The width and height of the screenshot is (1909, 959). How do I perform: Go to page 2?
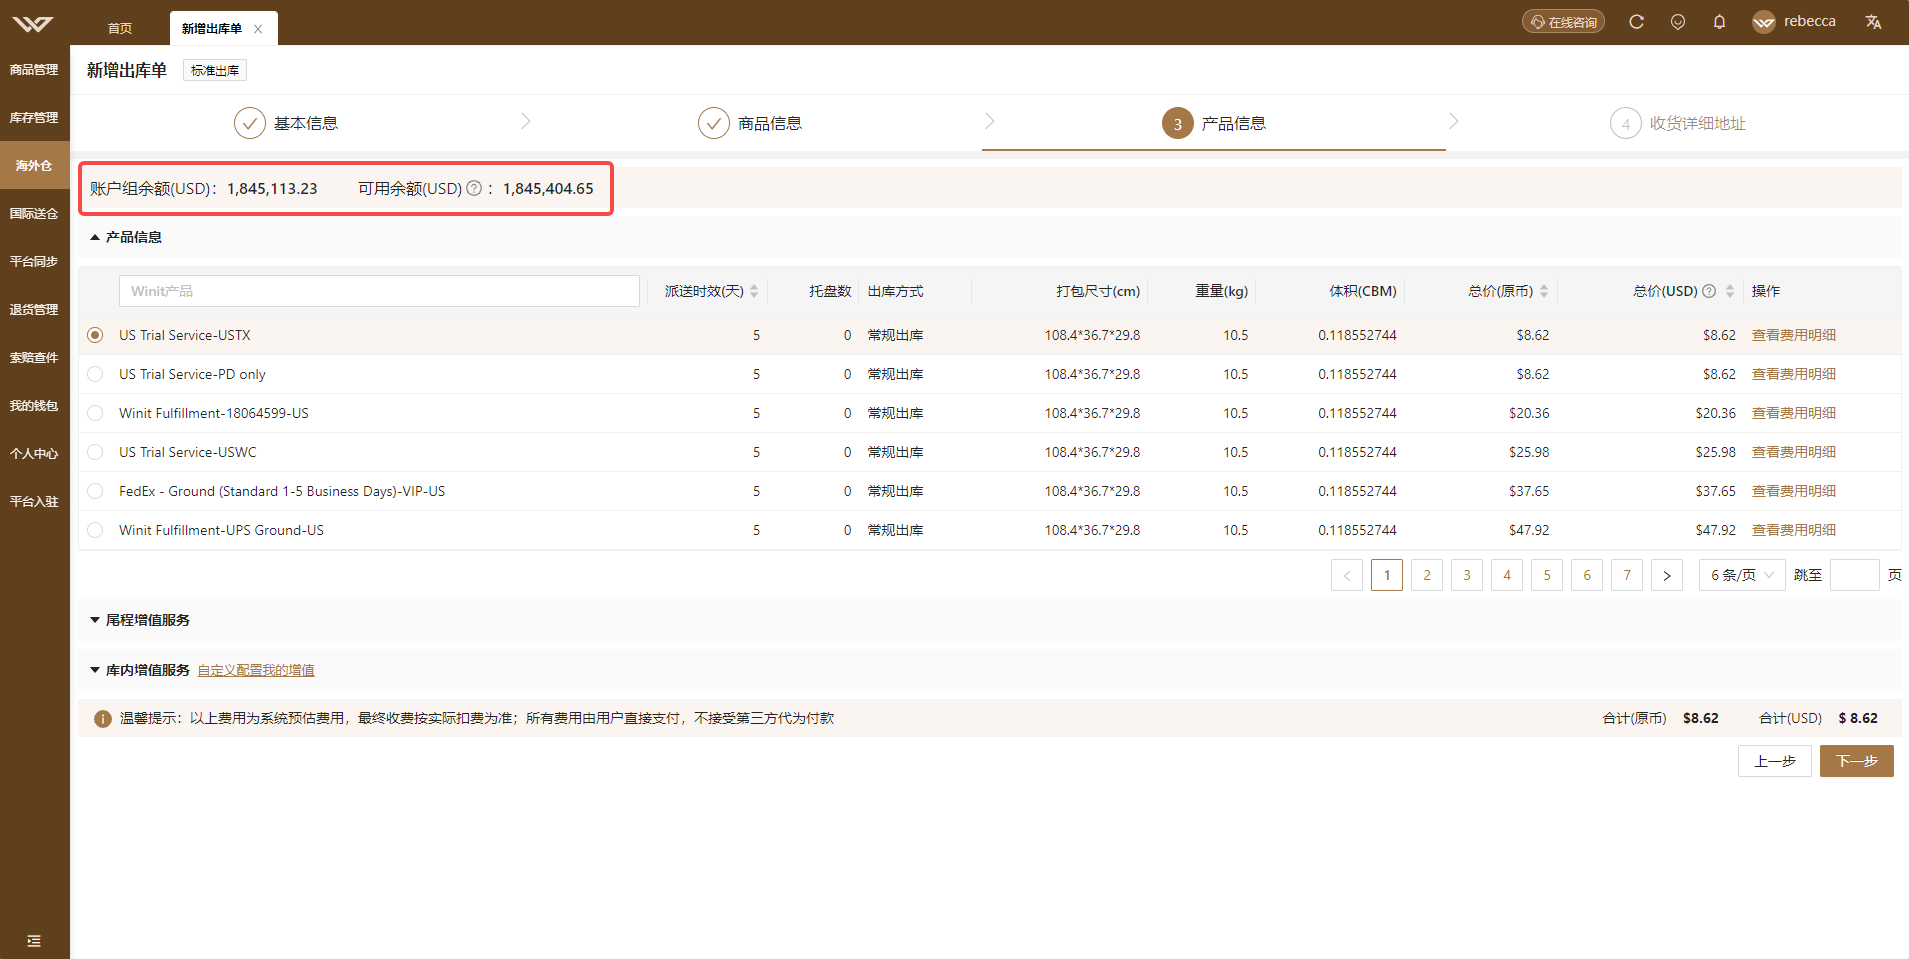click(1427, 575)
